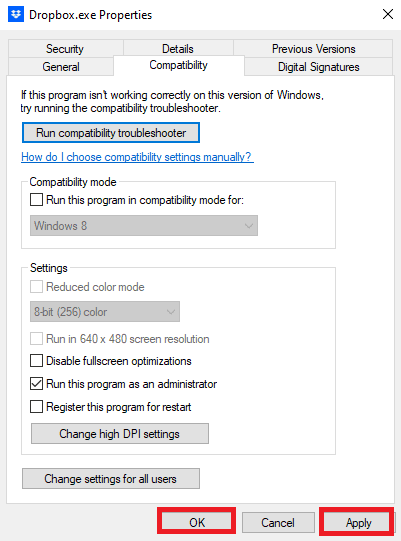This screenshot has width=401, height=541.
Task: Expand the 8-bit (256) color dropdown
Action: 105,312
